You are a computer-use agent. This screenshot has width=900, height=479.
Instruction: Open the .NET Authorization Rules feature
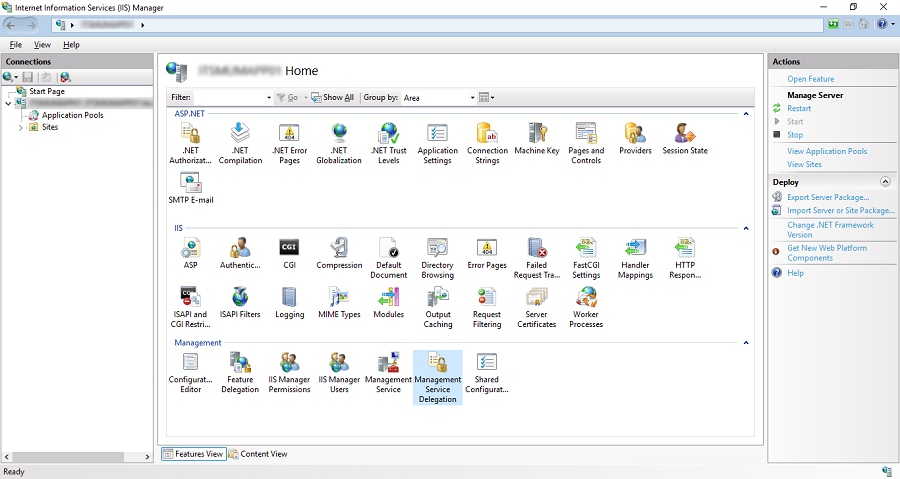pyautogui.click(x=191, y=143)
